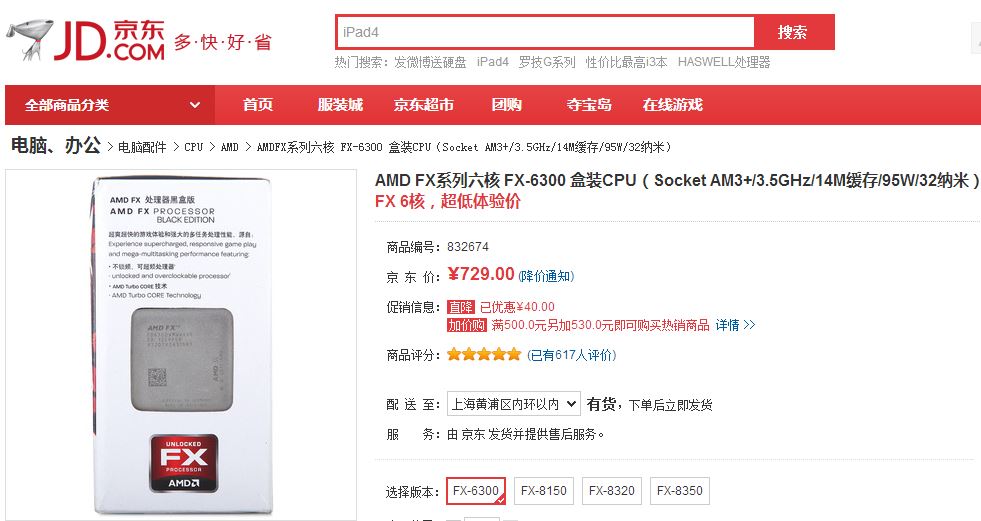Go to the 首页 nav tab
The image size is (981, 521).
(x=258, y=105)
